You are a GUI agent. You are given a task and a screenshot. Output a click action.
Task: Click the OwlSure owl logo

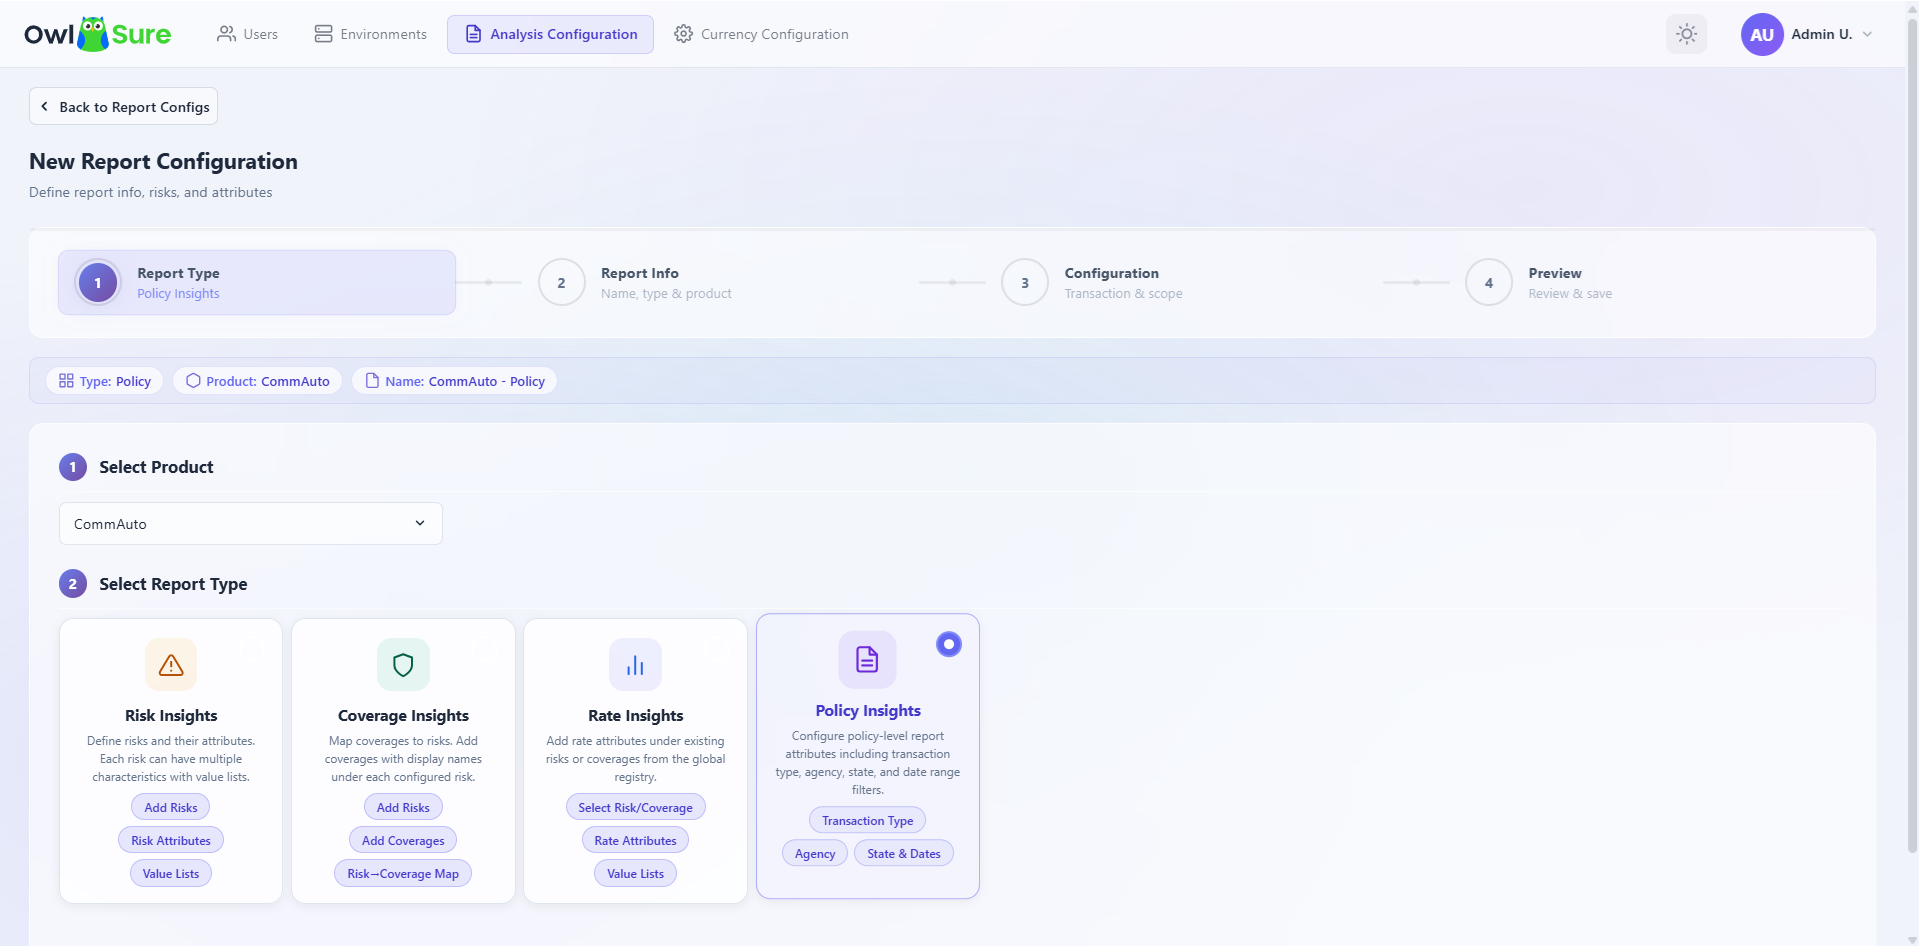click(93, 34)
